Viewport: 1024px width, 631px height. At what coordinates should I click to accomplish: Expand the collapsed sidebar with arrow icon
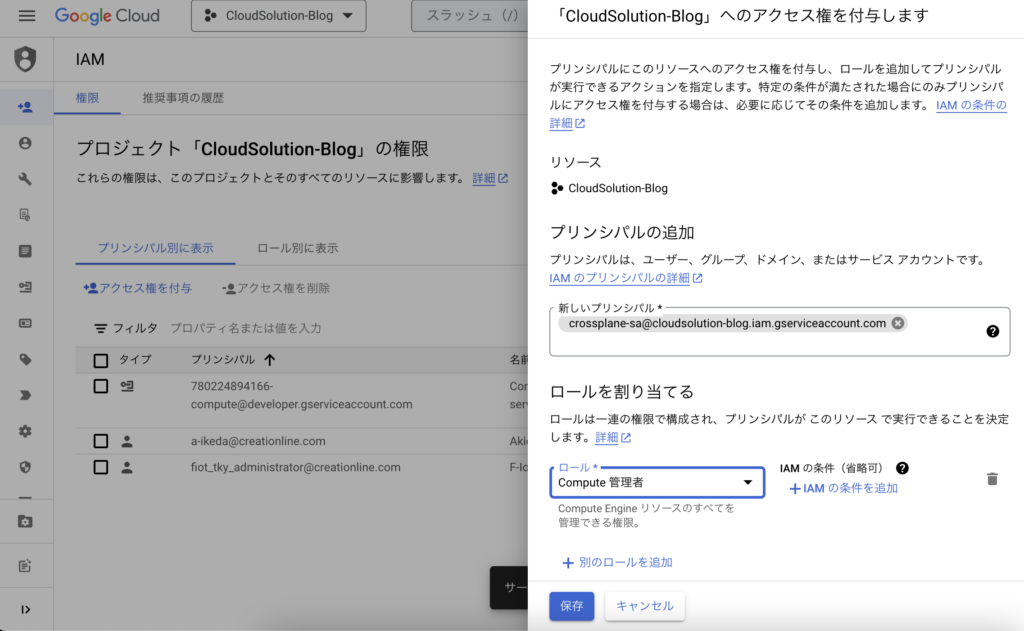[x=25, y=609]
